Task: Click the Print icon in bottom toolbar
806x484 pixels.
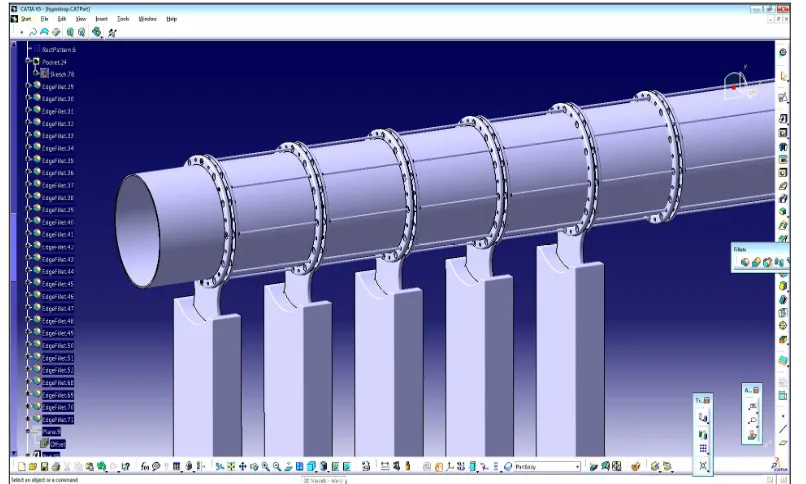Action: (56, 467)
